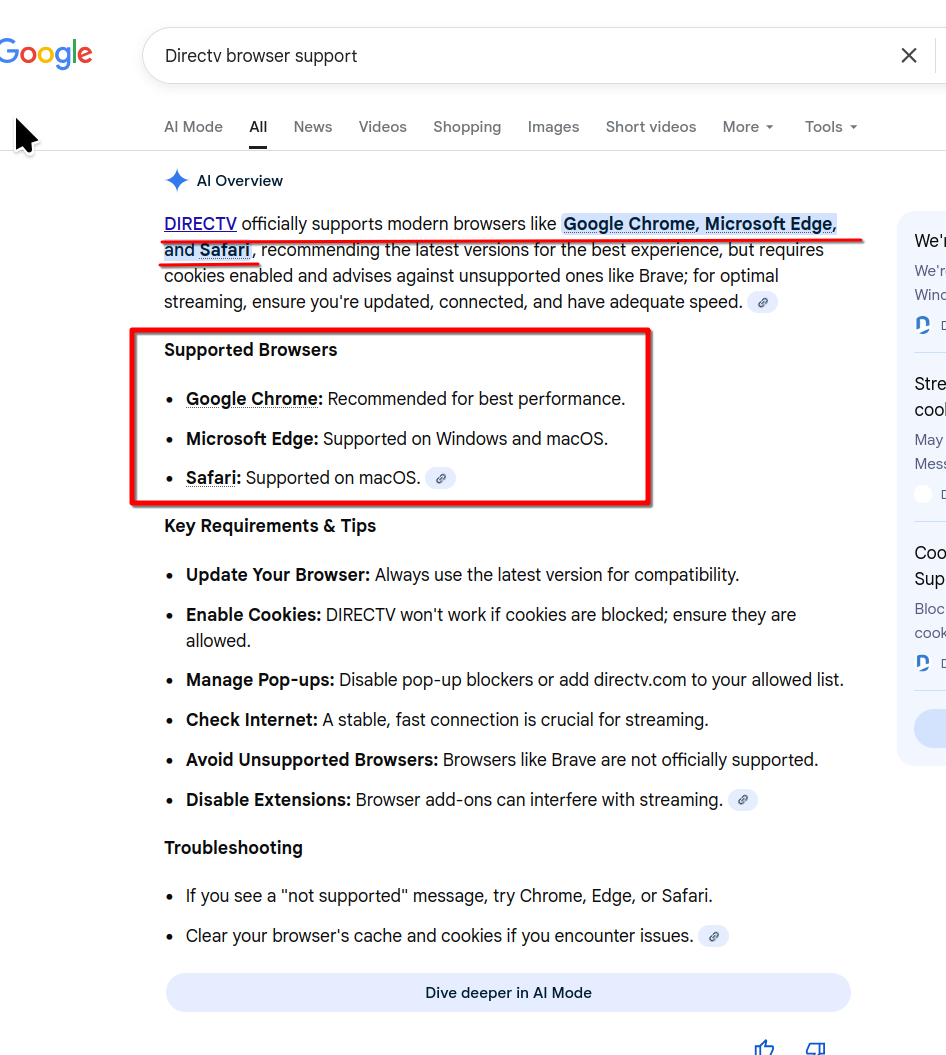The image size is (946, 1055).
Task: Click highlighted Google Chrome, Microsoft Edge text
Action: 700,224
